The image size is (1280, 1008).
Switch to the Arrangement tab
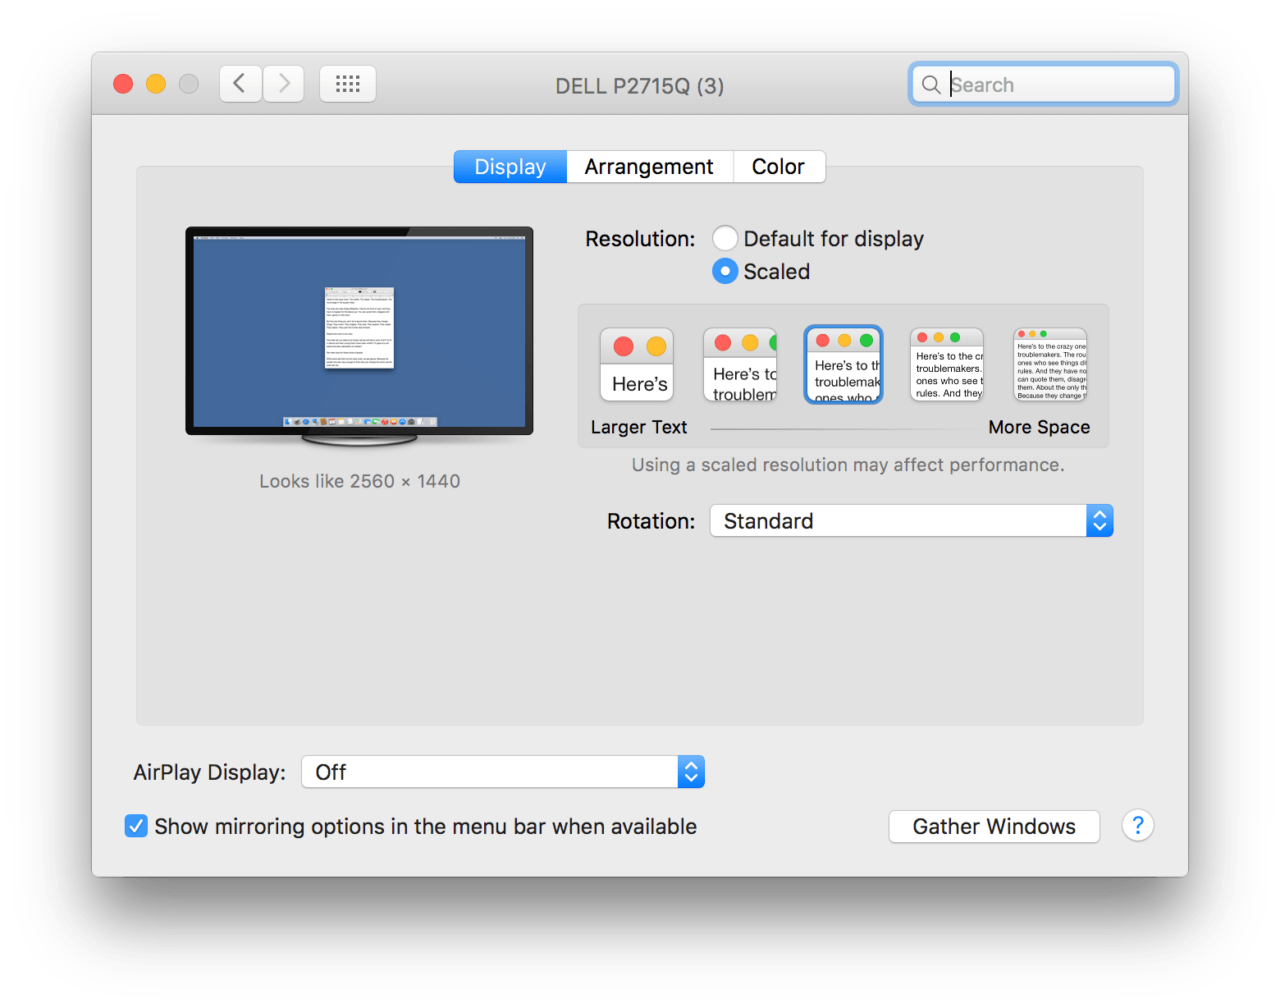649,167
